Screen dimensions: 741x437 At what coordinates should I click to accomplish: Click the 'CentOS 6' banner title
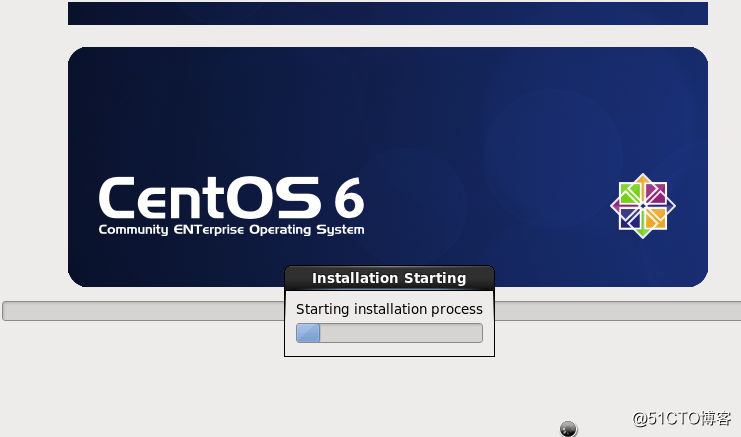(232, 197)
